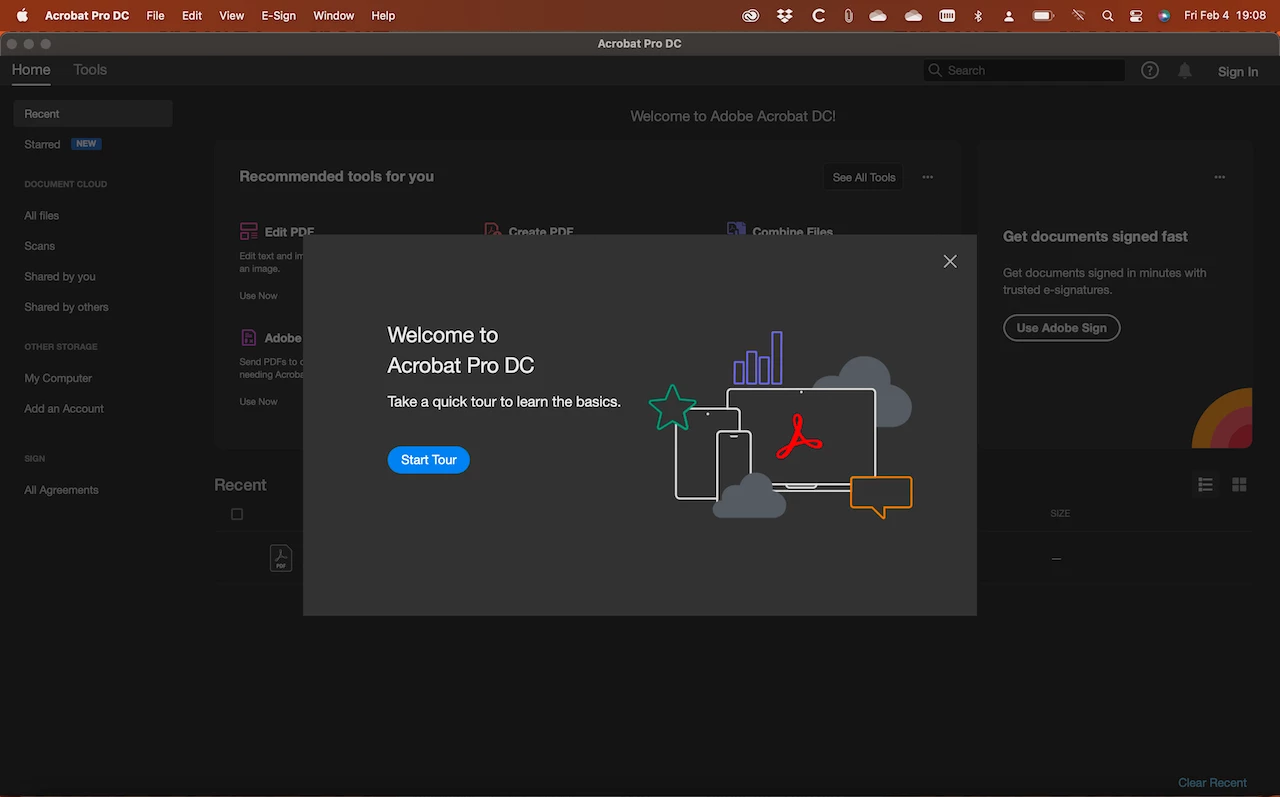Click the See All Tools button
Viewport: 1280px width, 797px height.
[x=864, y=177]
